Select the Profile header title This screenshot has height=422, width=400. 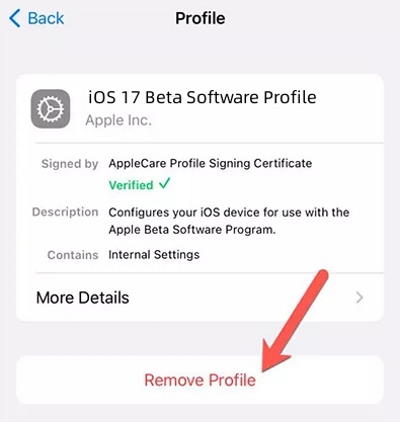point(200,18)
